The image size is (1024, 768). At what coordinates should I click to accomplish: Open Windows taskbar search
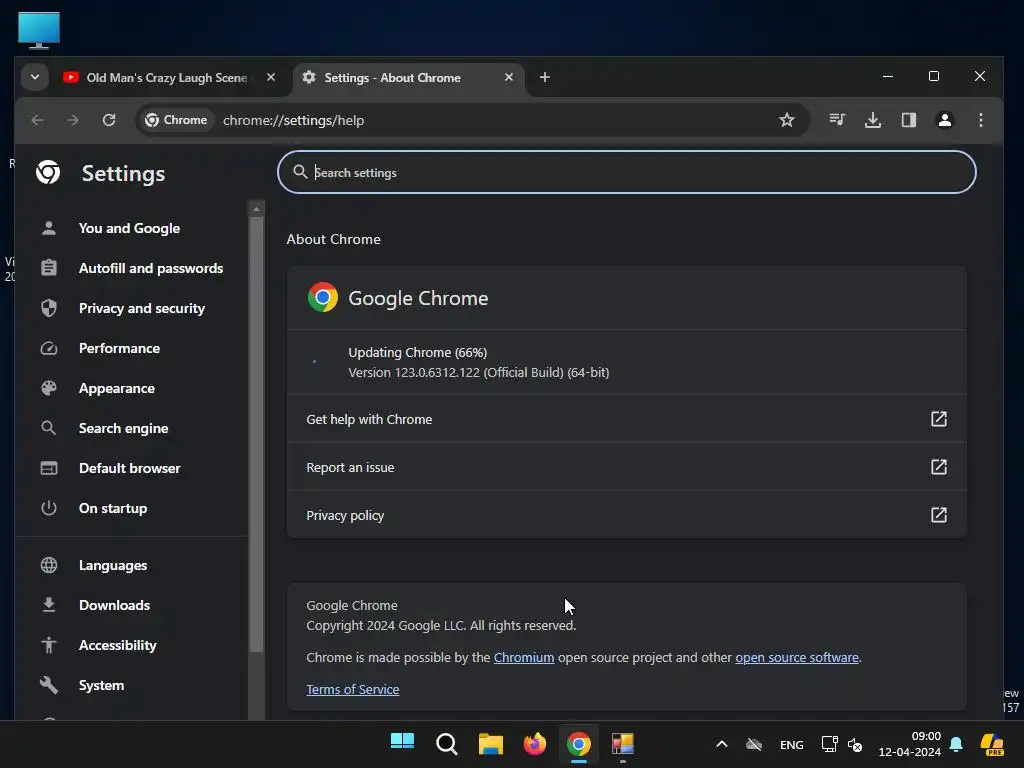click(x=447, y=744)
